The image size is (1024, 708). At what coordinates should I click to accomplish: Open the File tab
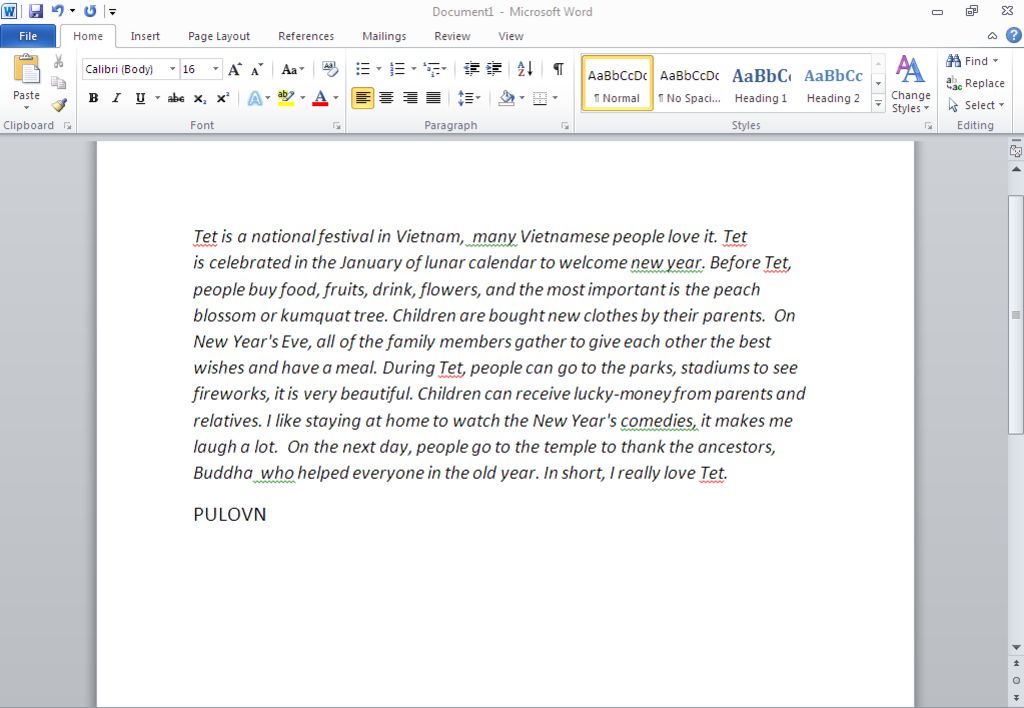tap(28, 36)
